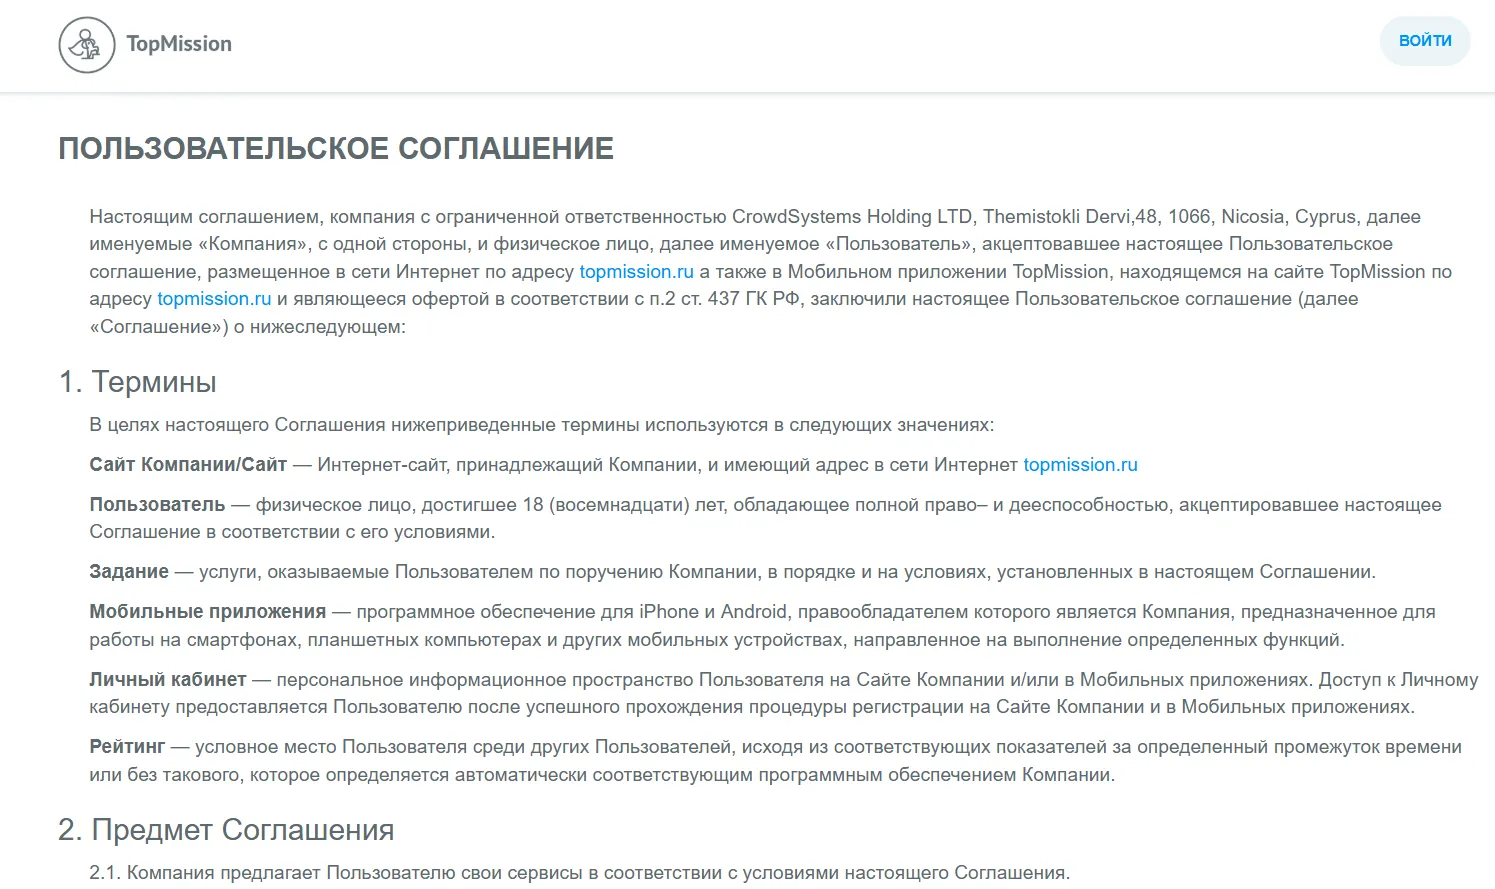The image size is (1495, 889).
Task: Click the words 'iPhone и Android'
Action: pyautogui.click(x=713, y=612)
